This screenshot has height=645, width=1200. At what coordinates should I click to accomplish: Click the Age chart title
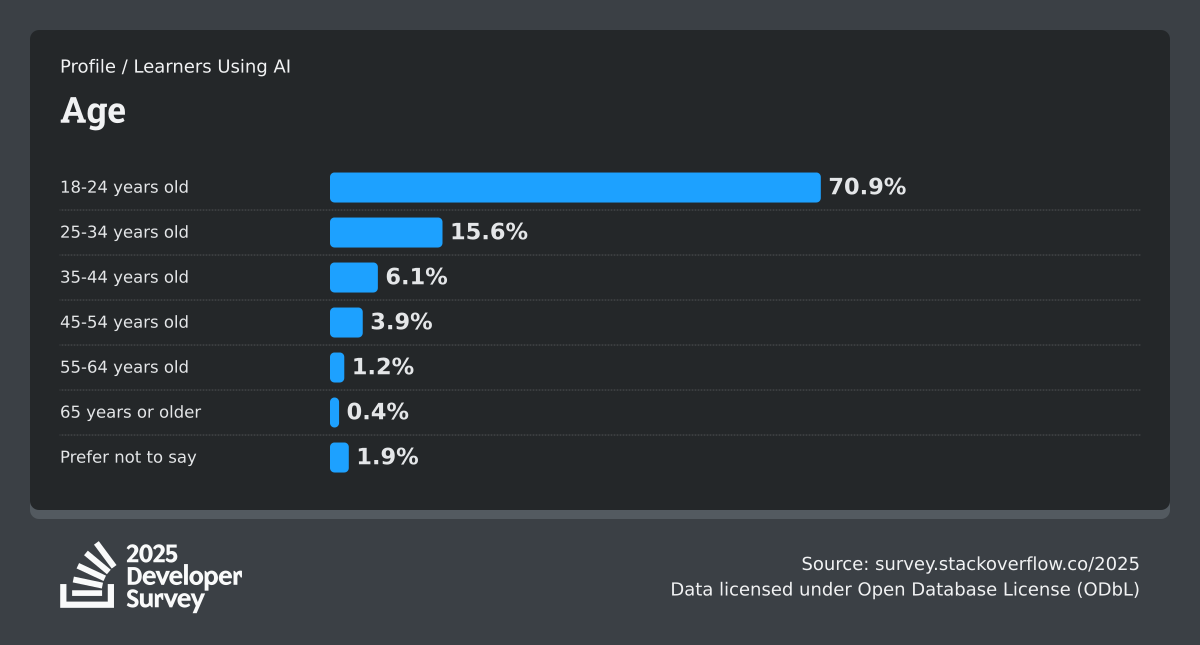(x=93, y=110)
